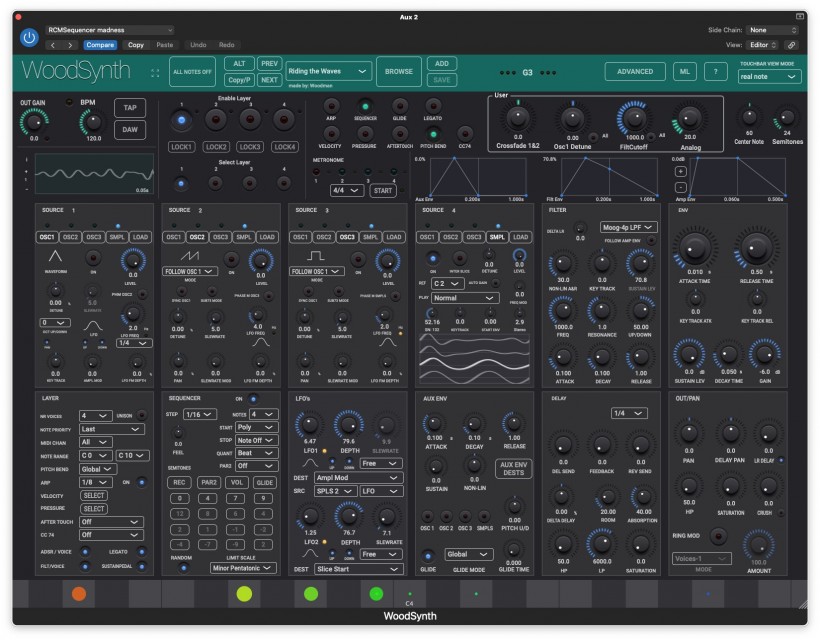Select the SMPL tab in Source 3
Viewport: 820px width, 640px height.
pos(370,237)
